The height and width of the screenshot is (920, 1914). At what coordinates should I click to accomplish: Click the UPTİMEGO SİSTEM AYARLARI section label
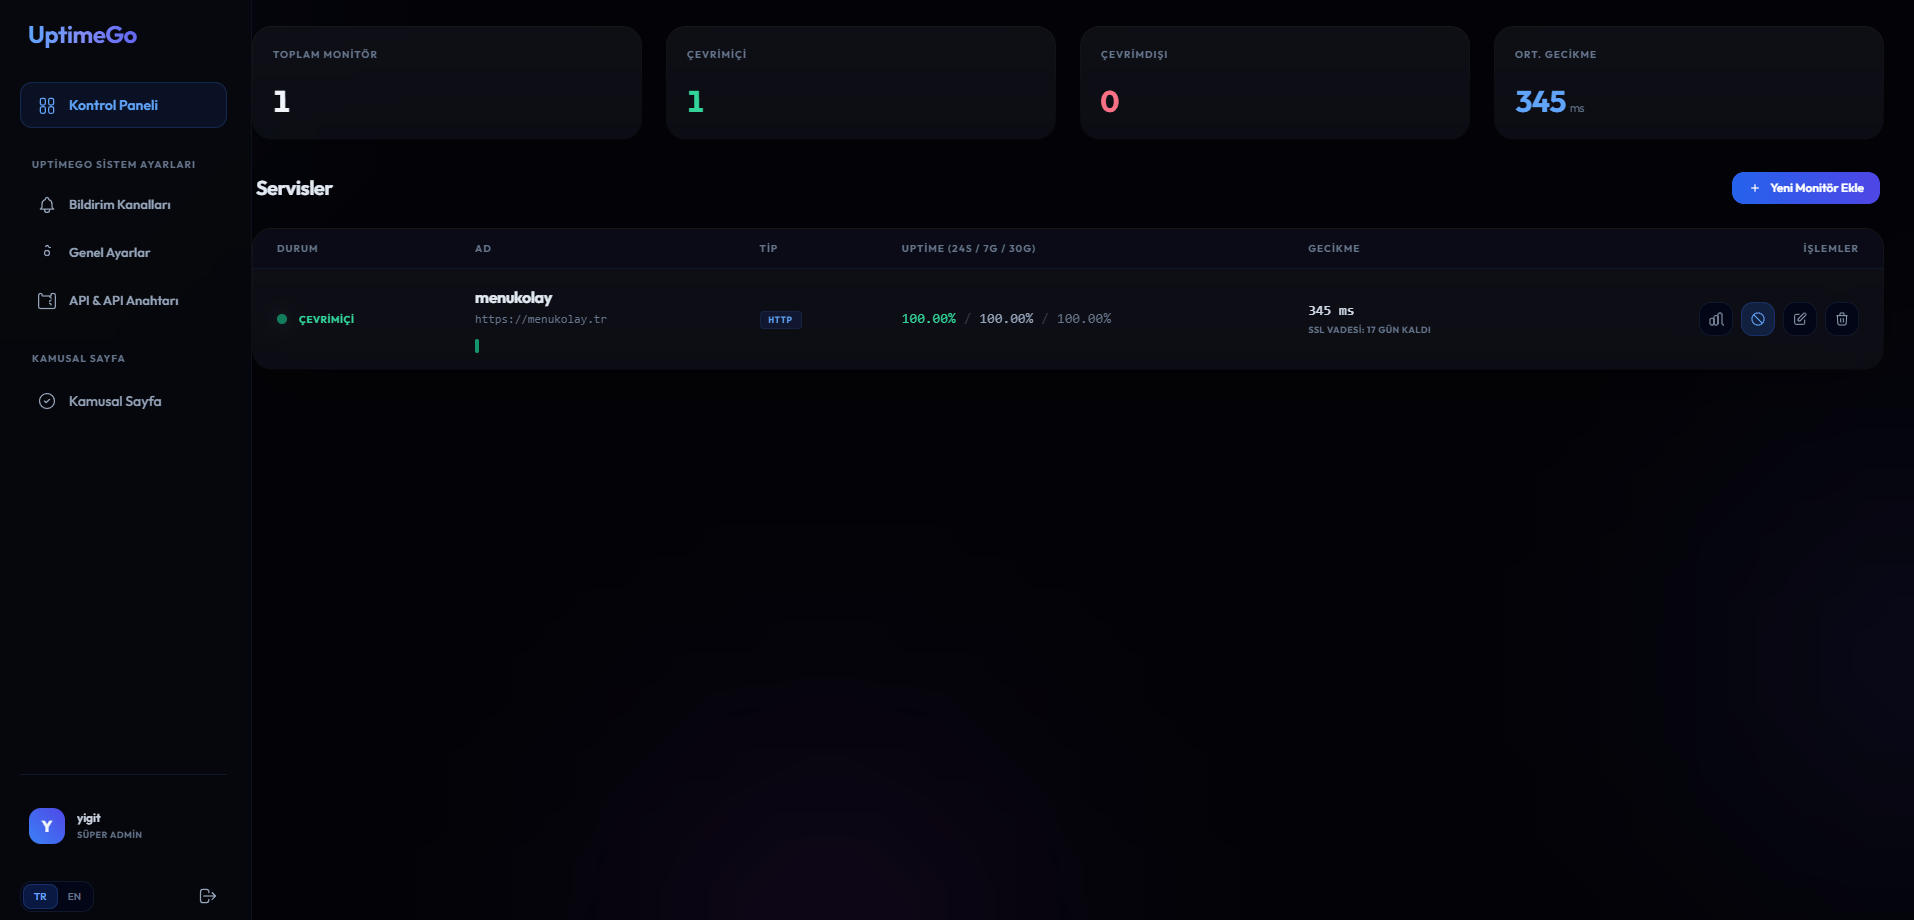(113, 165)
